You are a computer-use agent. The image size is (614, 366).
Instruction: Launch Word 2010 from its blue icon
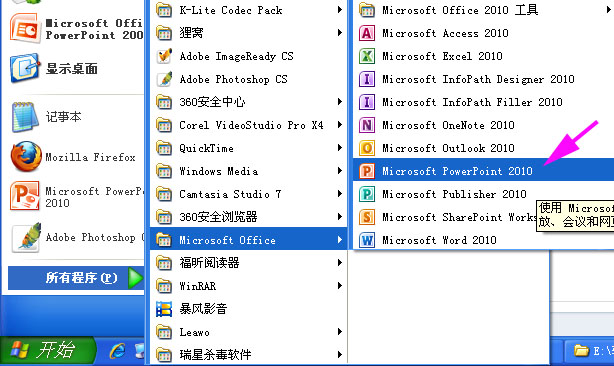[367, 240]
